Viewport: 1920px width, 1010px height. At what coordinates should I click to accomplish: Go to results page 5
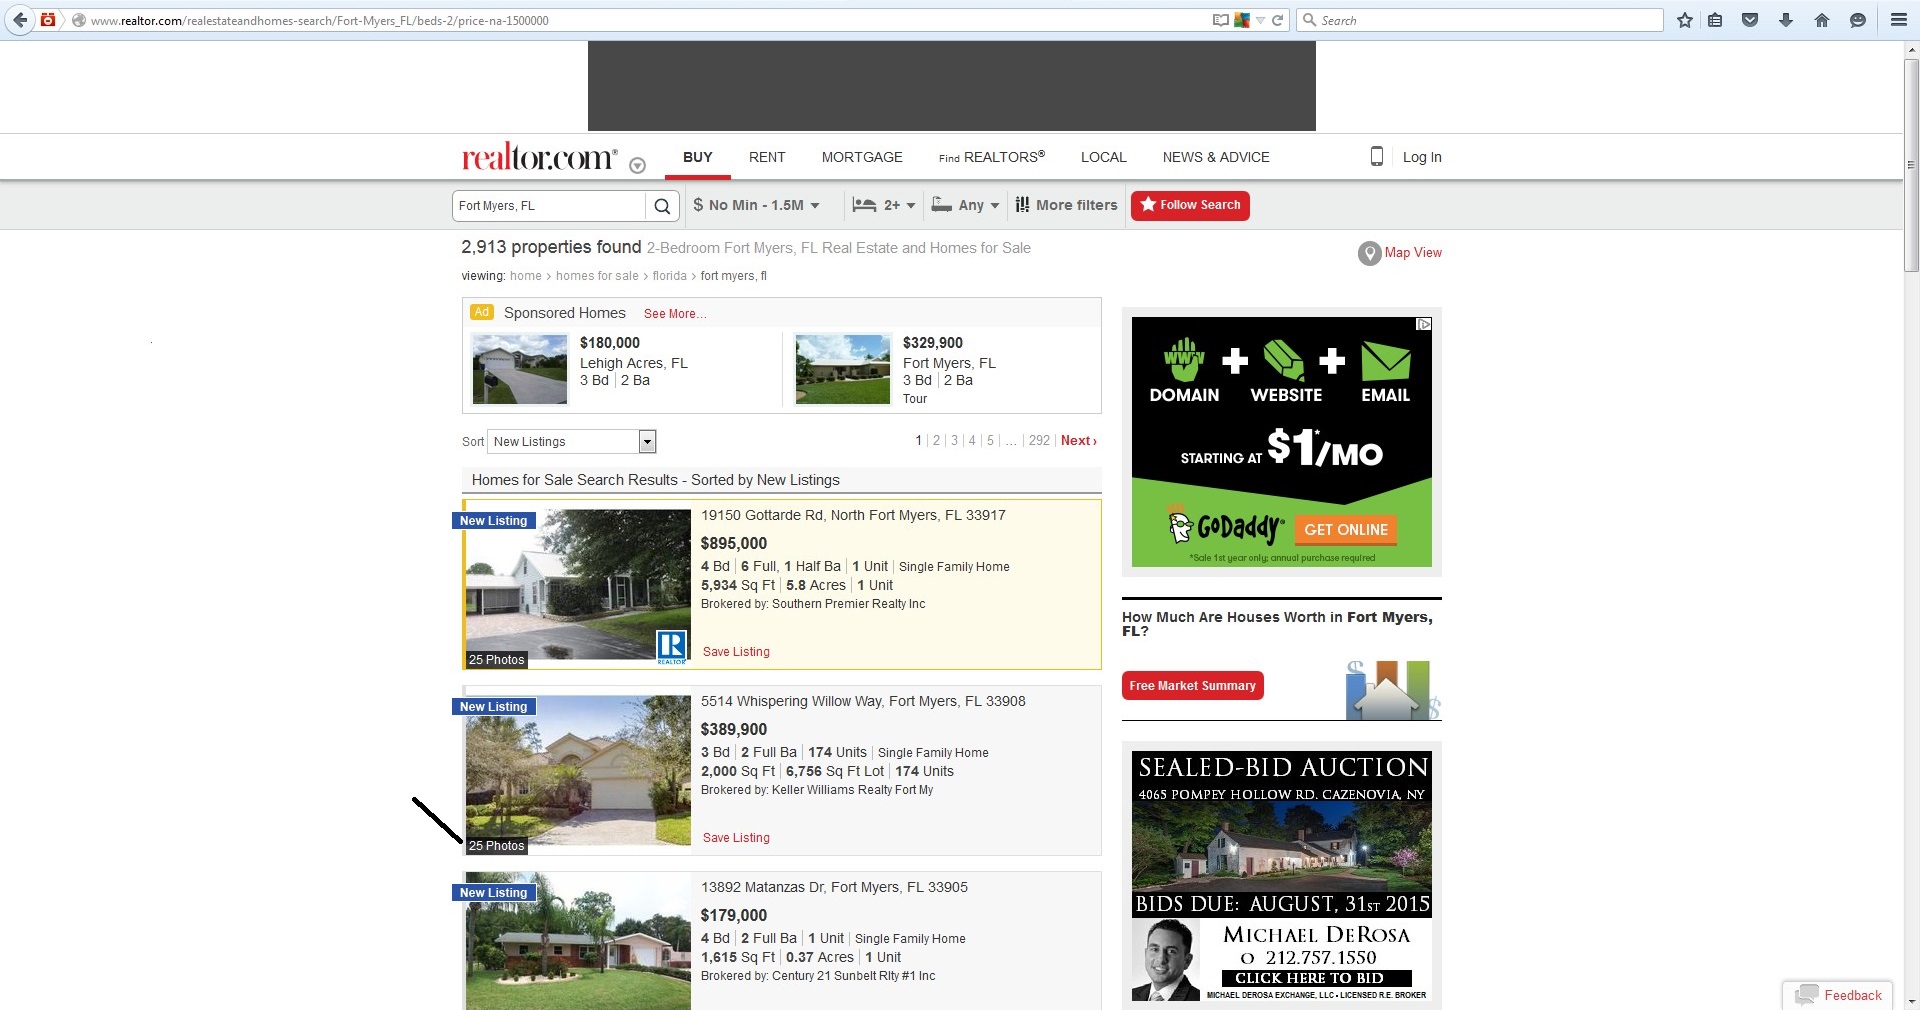[x=991, y=441]
